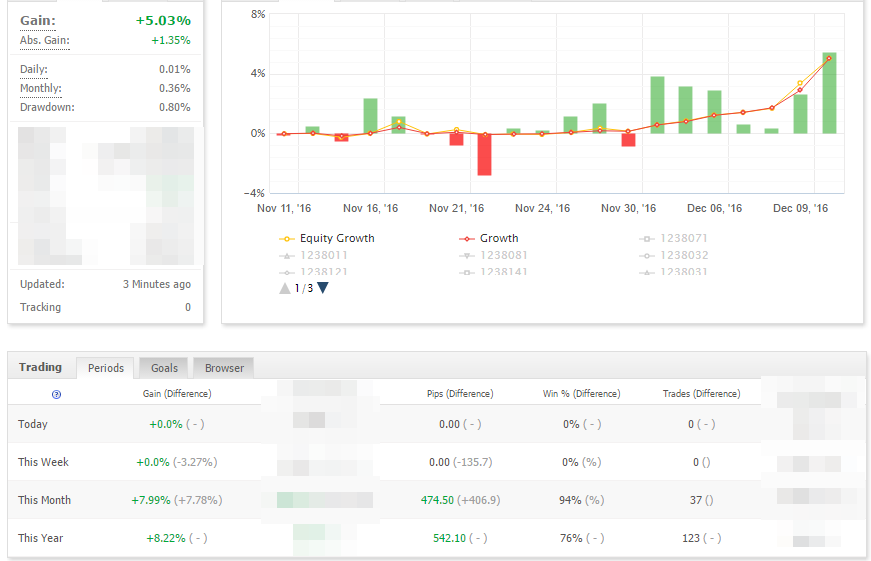
Task: Click the '3 Minutes ago' updated value
Action: [157, 284]
